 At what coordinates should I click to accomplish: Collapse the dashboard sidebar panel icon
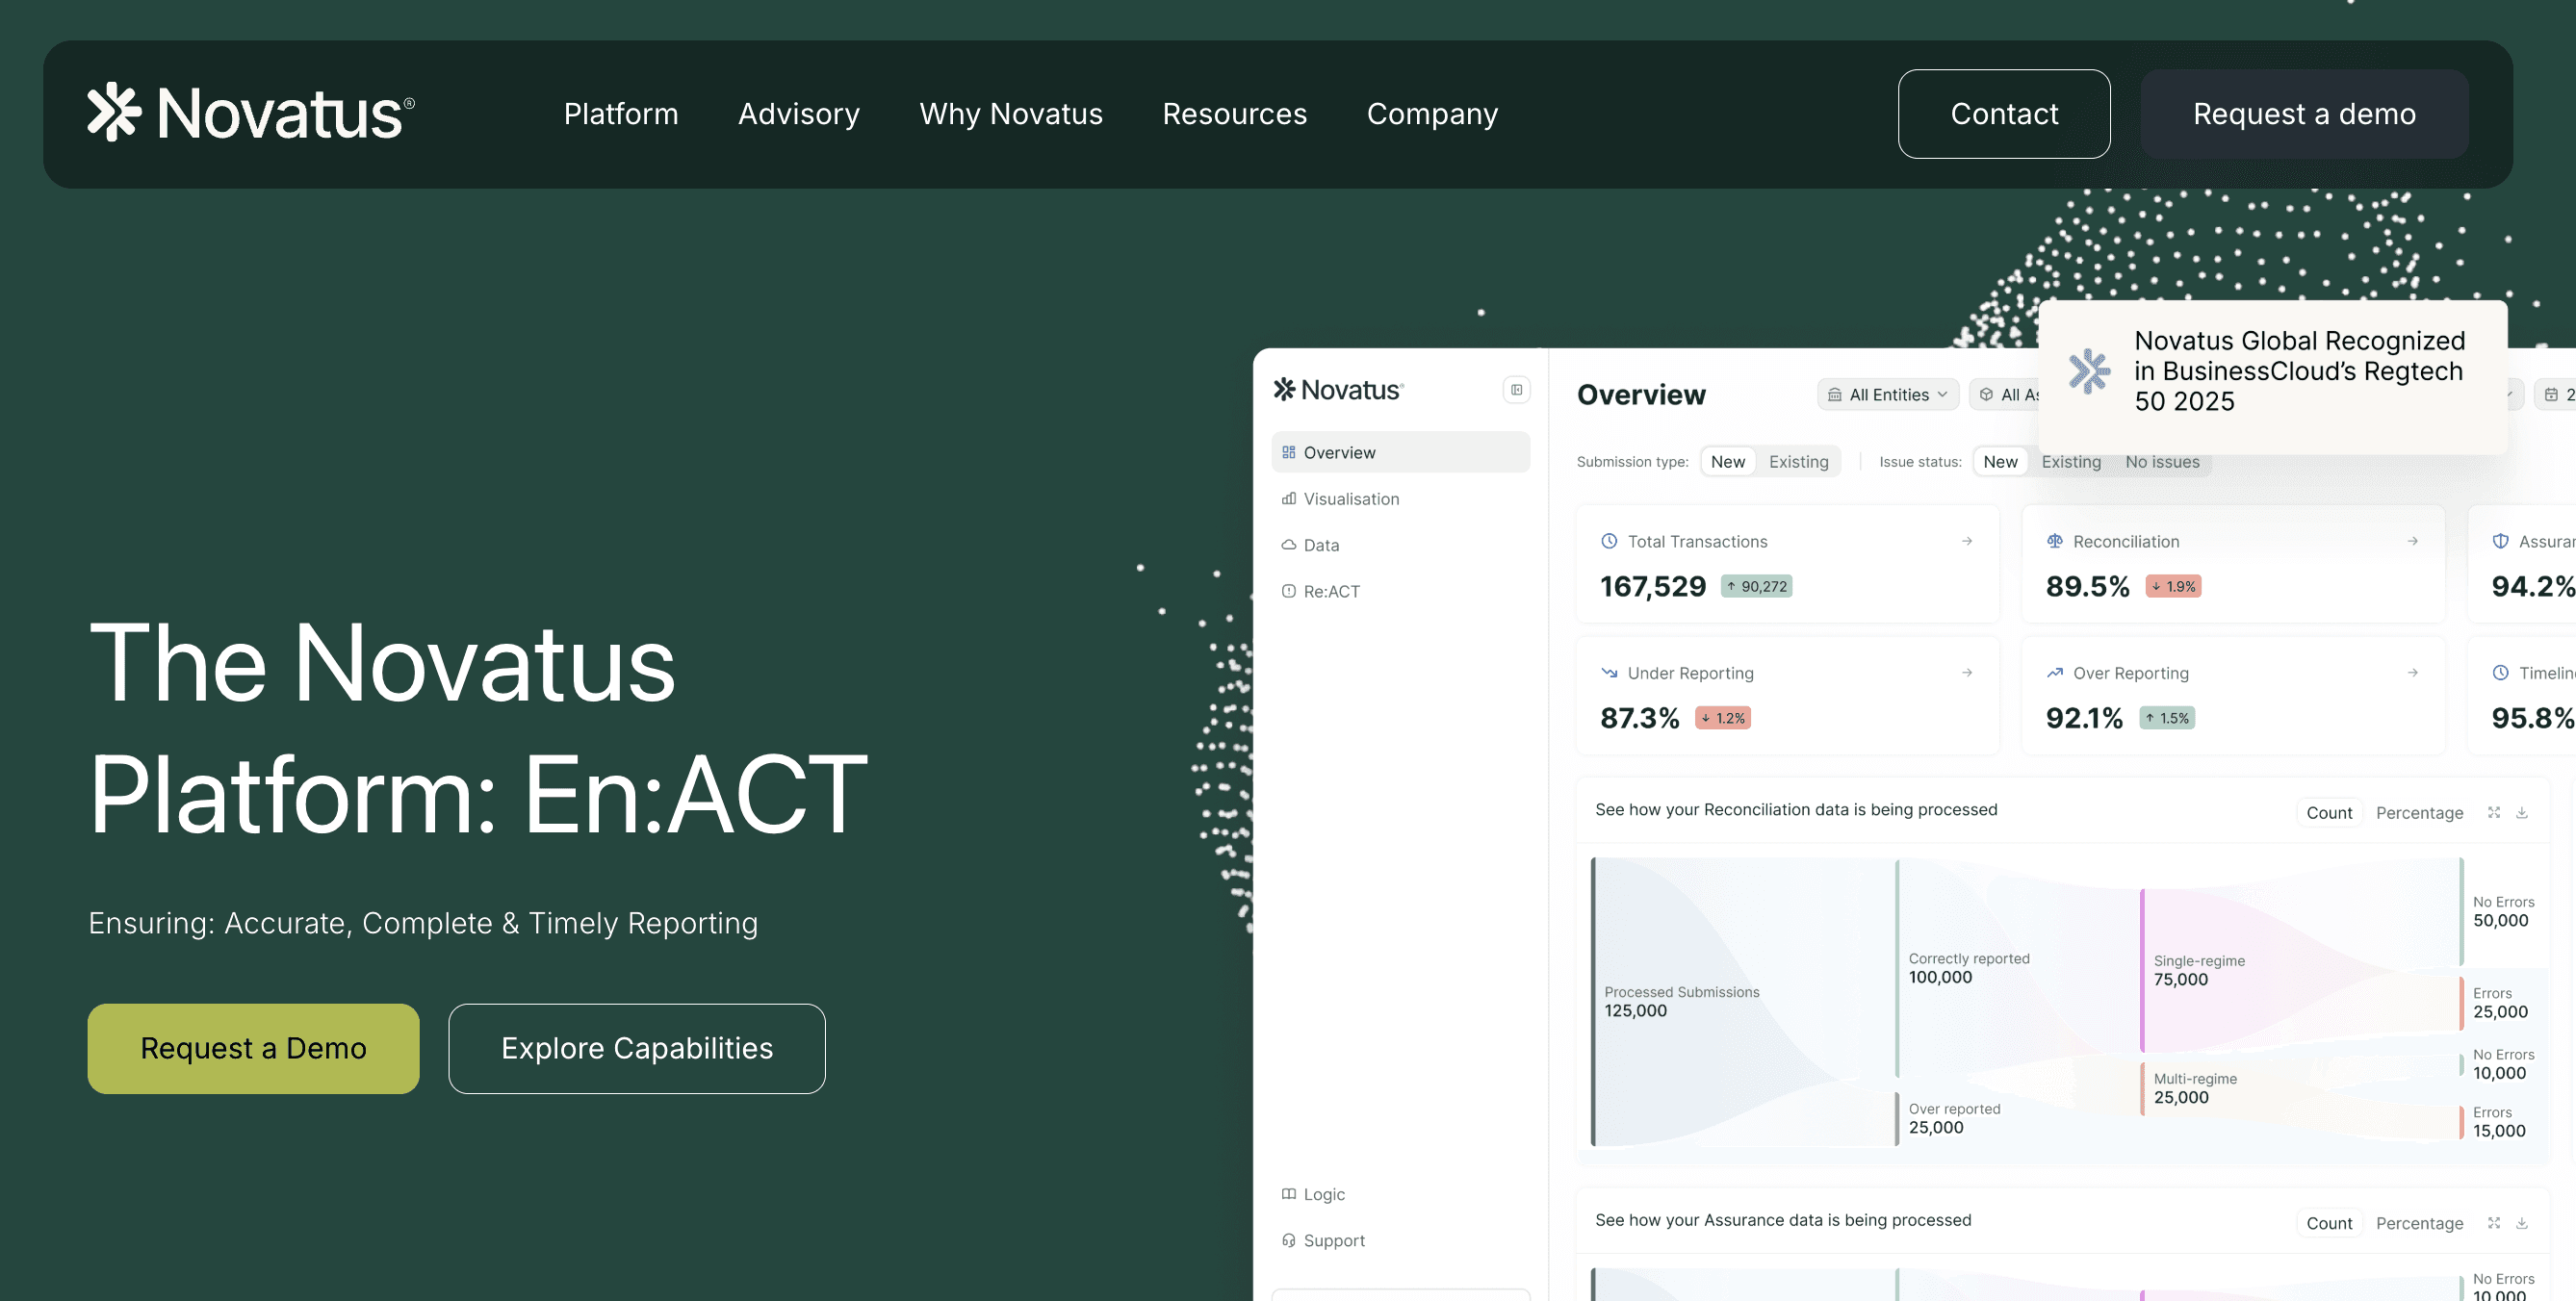[x=1516, y=390]
